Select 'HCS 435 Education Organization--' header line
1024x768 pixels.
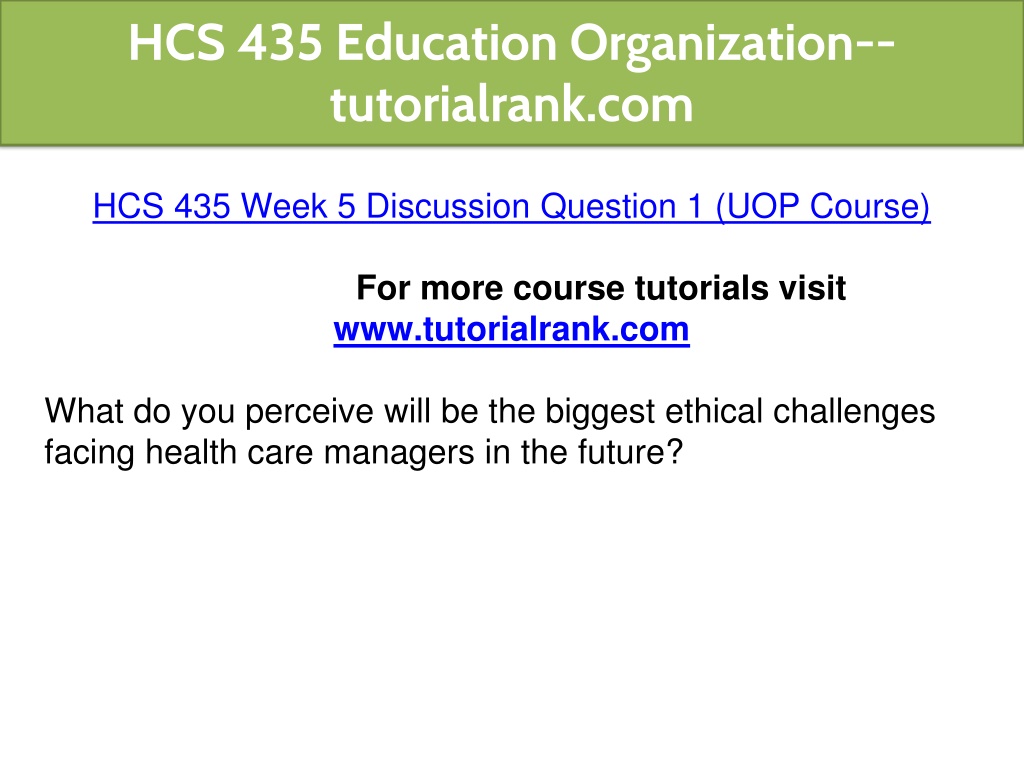click(511, 43)
